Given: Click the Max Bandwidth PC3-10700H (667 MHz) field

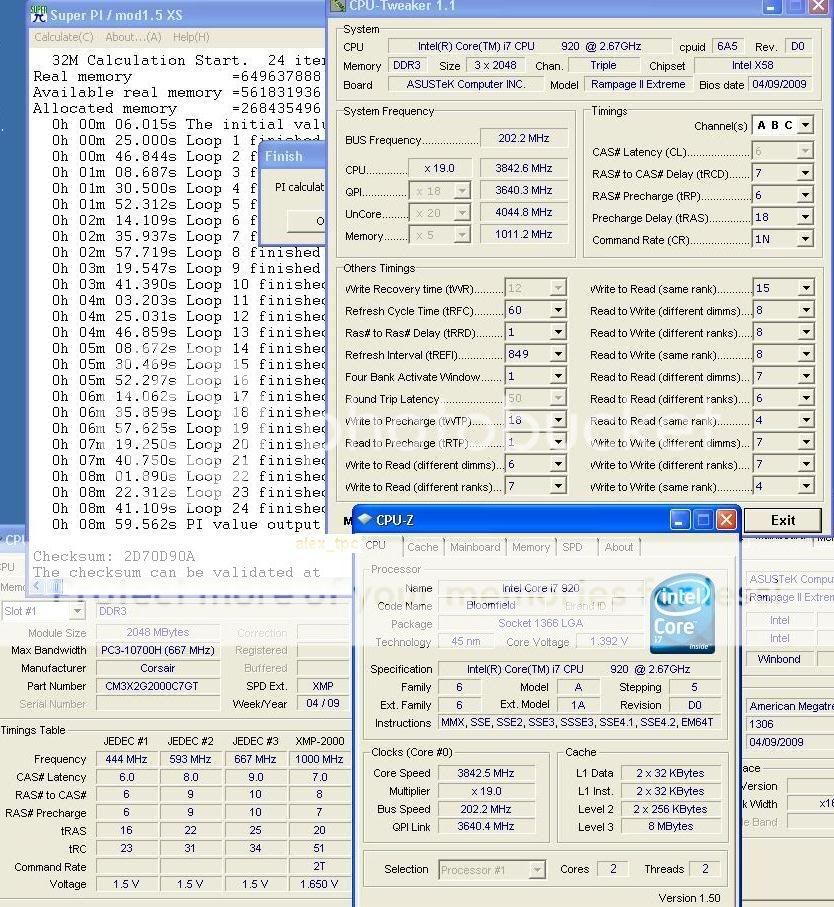Looking at the screenshot, I should coord(158,650).
